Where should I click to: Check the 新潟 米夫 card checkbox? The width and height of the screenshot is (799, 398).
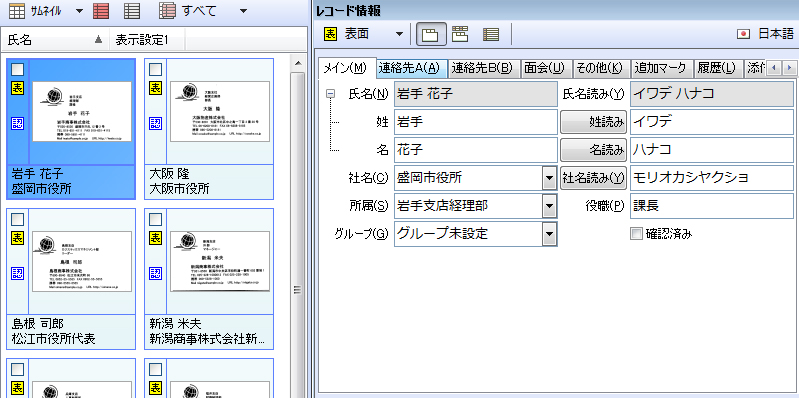[x=155, y=219]
